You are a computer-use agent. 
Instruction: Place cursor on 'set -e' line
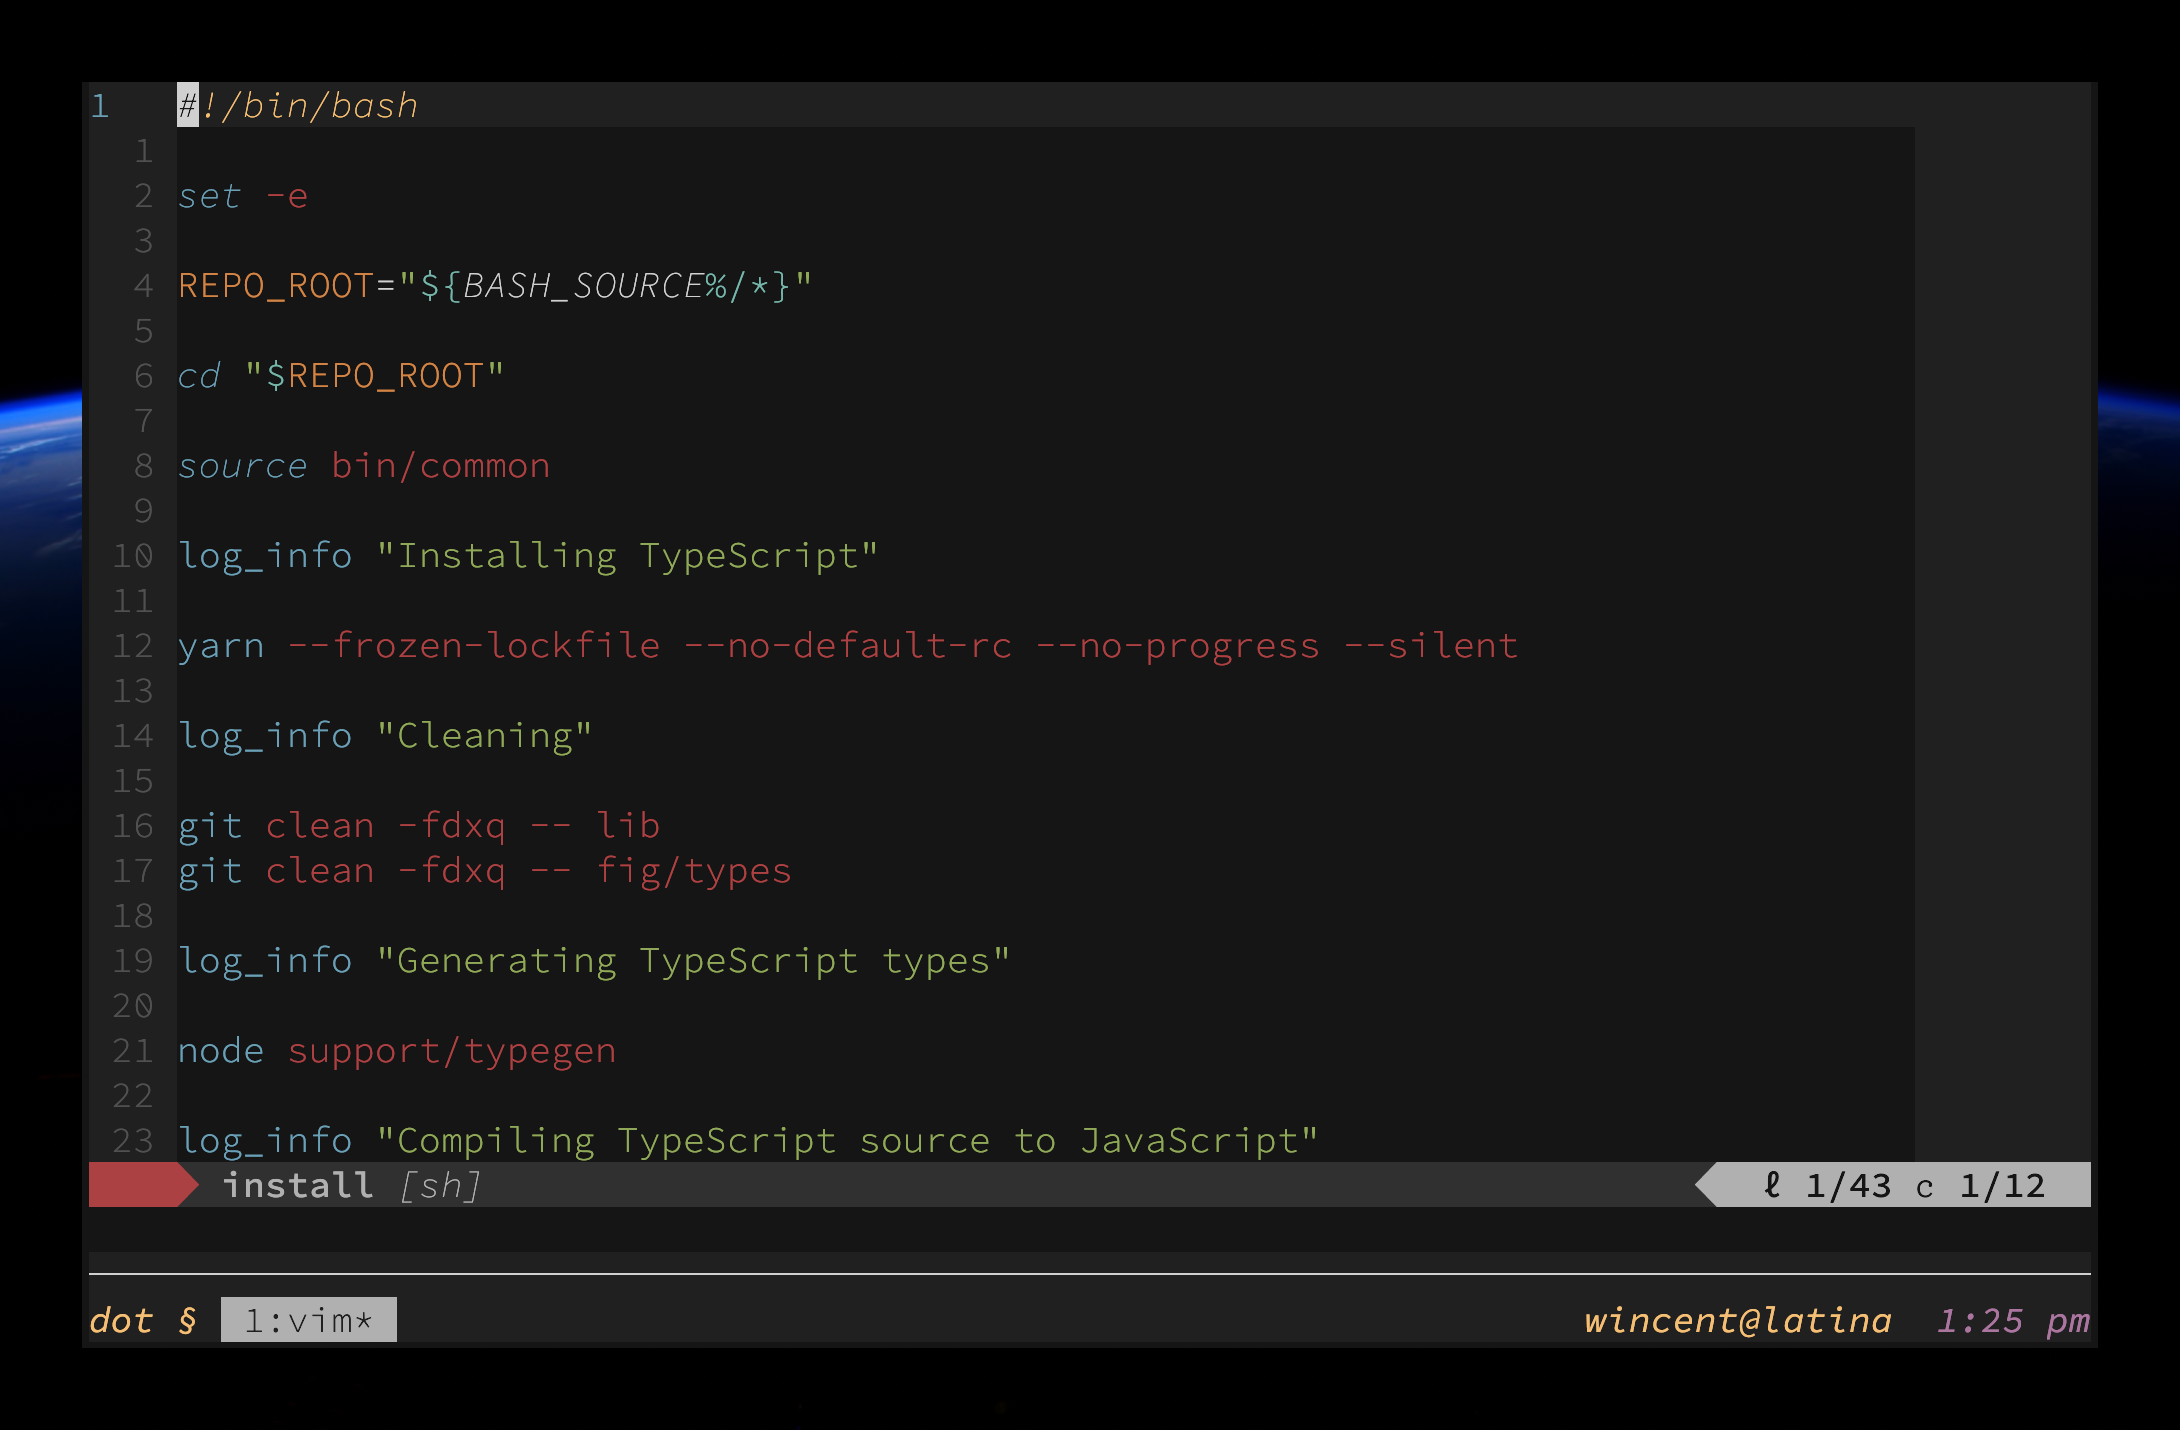[243, 196]
